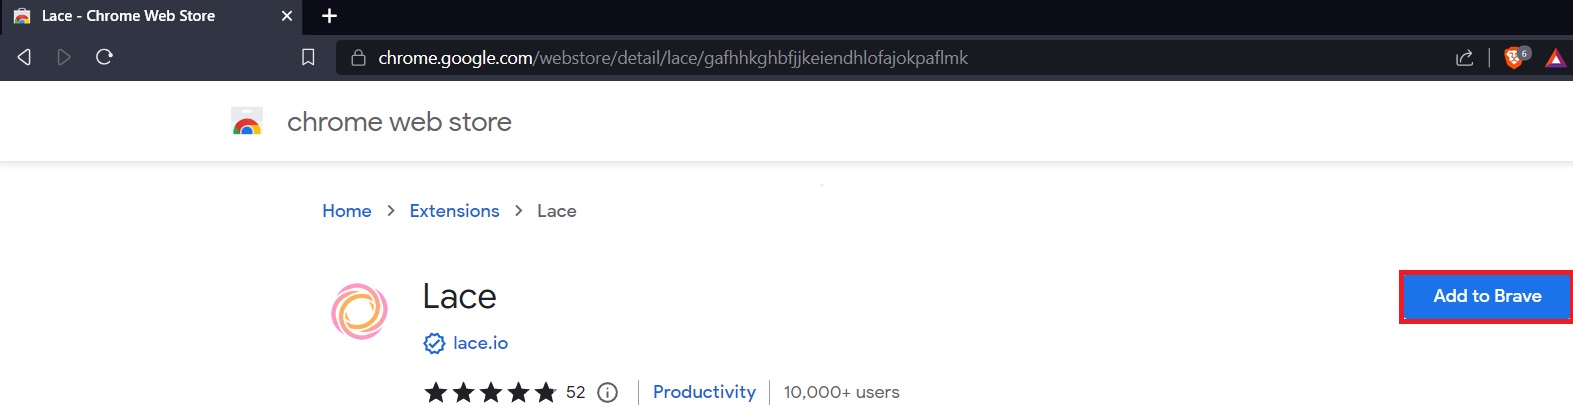The height and width of the screenshot is (417, 1573).
Task: Reload the page with the refresh icon
Action: point(104,57)
